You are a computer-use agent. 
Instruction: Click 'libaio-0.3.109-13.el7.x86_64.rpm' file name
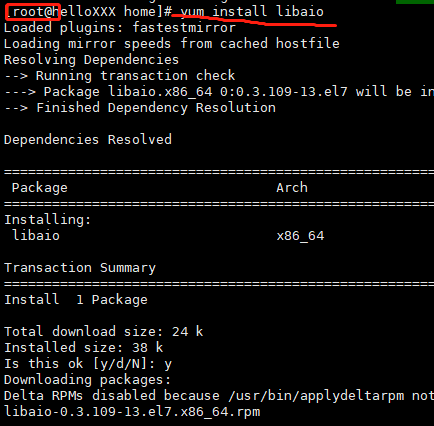[132, 412]
